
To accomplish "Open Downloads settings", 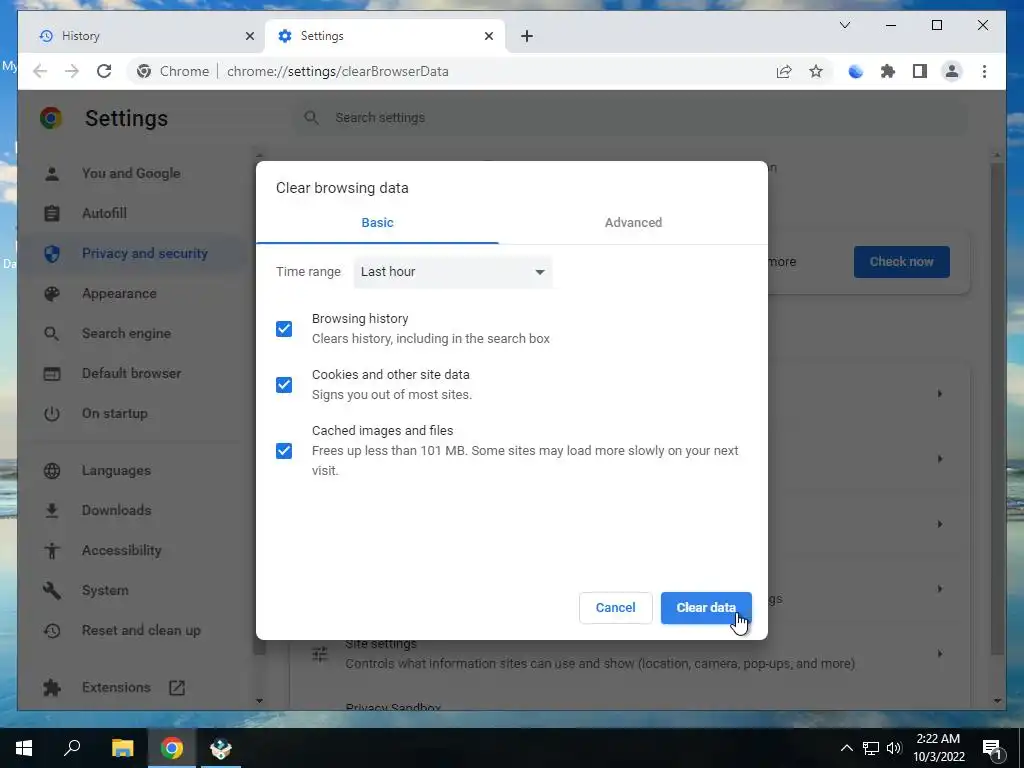I will click(x=116, y=511).
